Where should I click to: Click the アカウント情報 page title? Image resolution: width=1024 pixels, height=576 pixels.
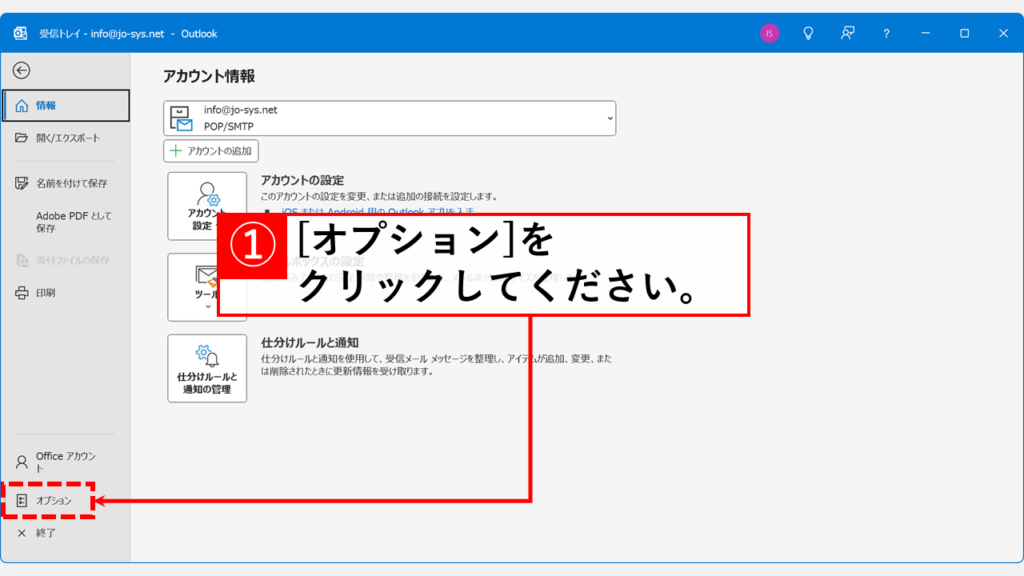coord(209,76)
